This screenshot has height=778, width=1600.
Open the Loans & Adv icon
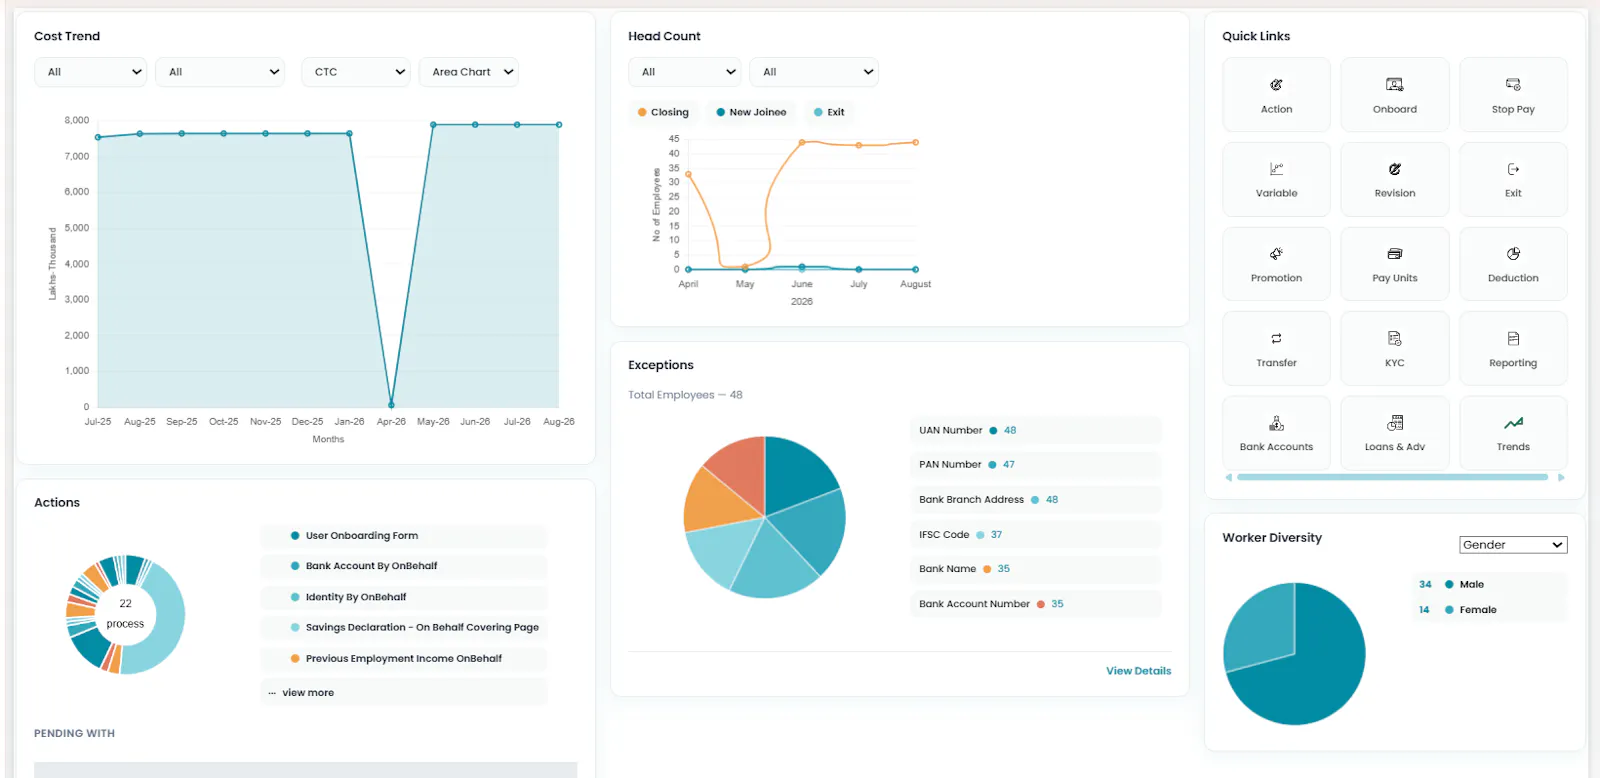(x=1394, y=423)
